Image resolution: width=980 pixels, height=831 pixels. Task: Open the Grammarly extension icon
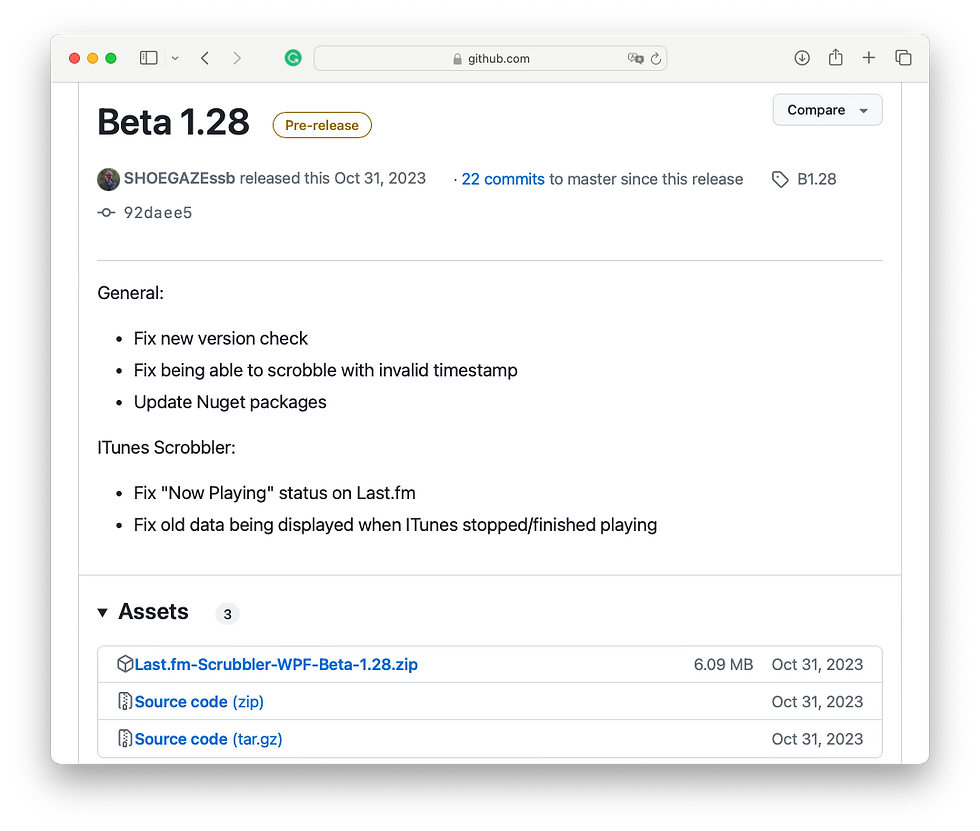click(292, 58)
